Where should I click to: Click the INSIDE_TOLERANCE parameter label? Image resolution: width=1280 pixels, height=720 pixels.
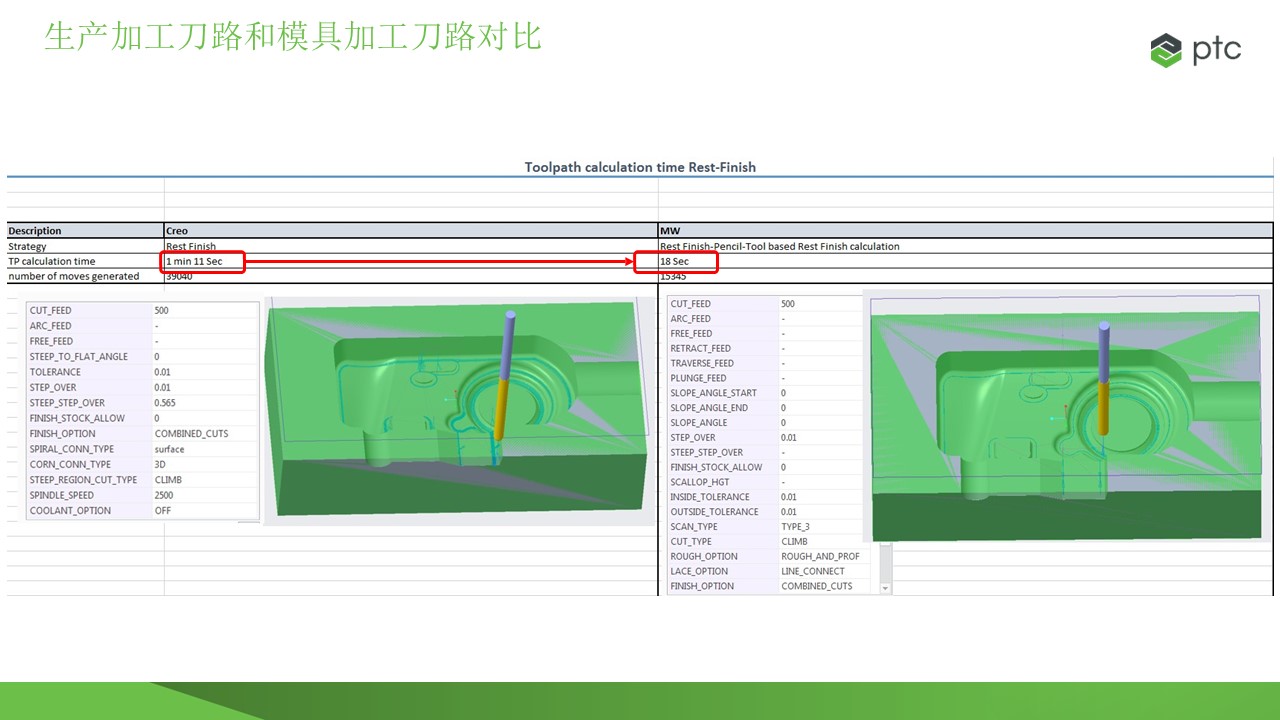click(710, 497)
